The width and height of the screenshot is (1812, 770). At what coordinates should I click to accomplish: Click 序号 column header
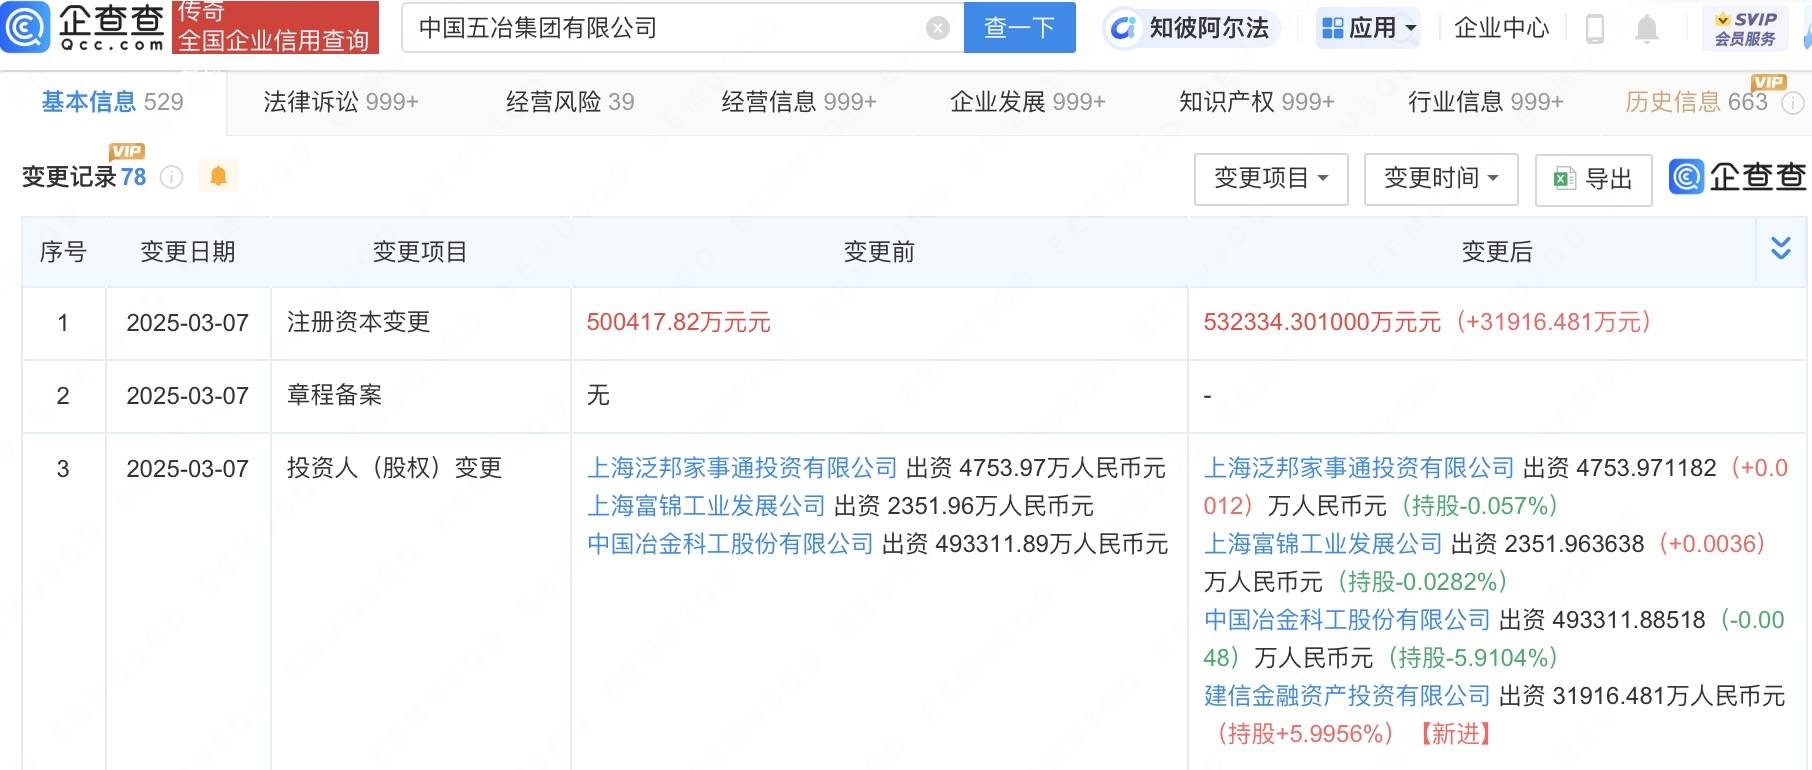click(63, 252)
